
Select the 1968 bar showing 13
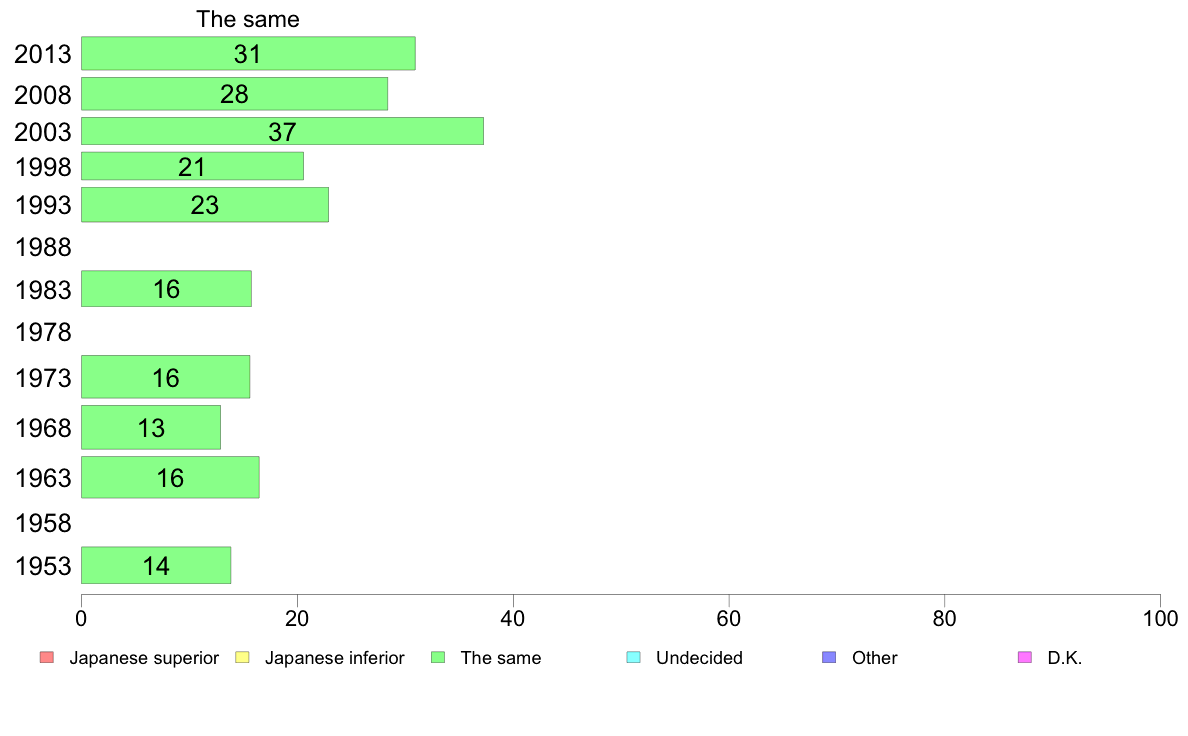tap(151, 428)
